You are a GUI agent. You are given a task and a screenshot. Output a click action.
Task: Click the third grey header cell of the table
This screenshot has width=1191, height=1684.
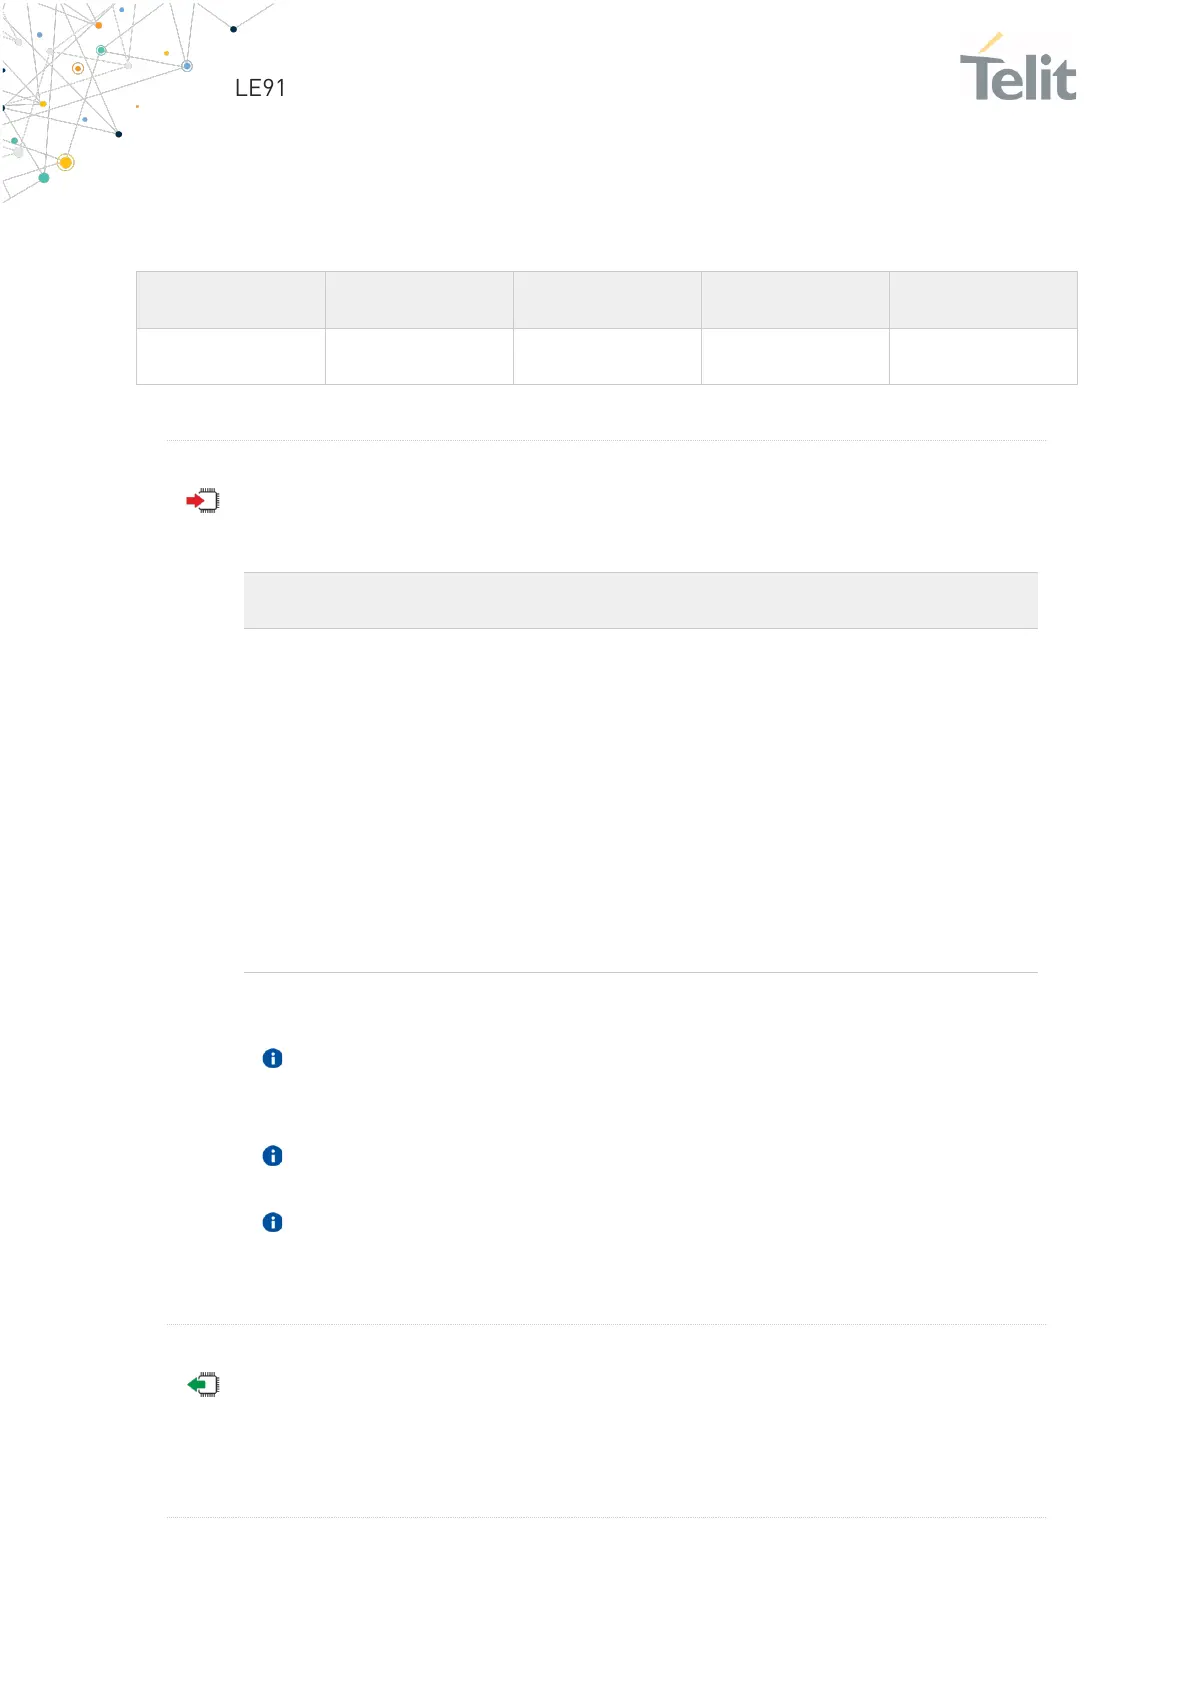click(607, 300)
